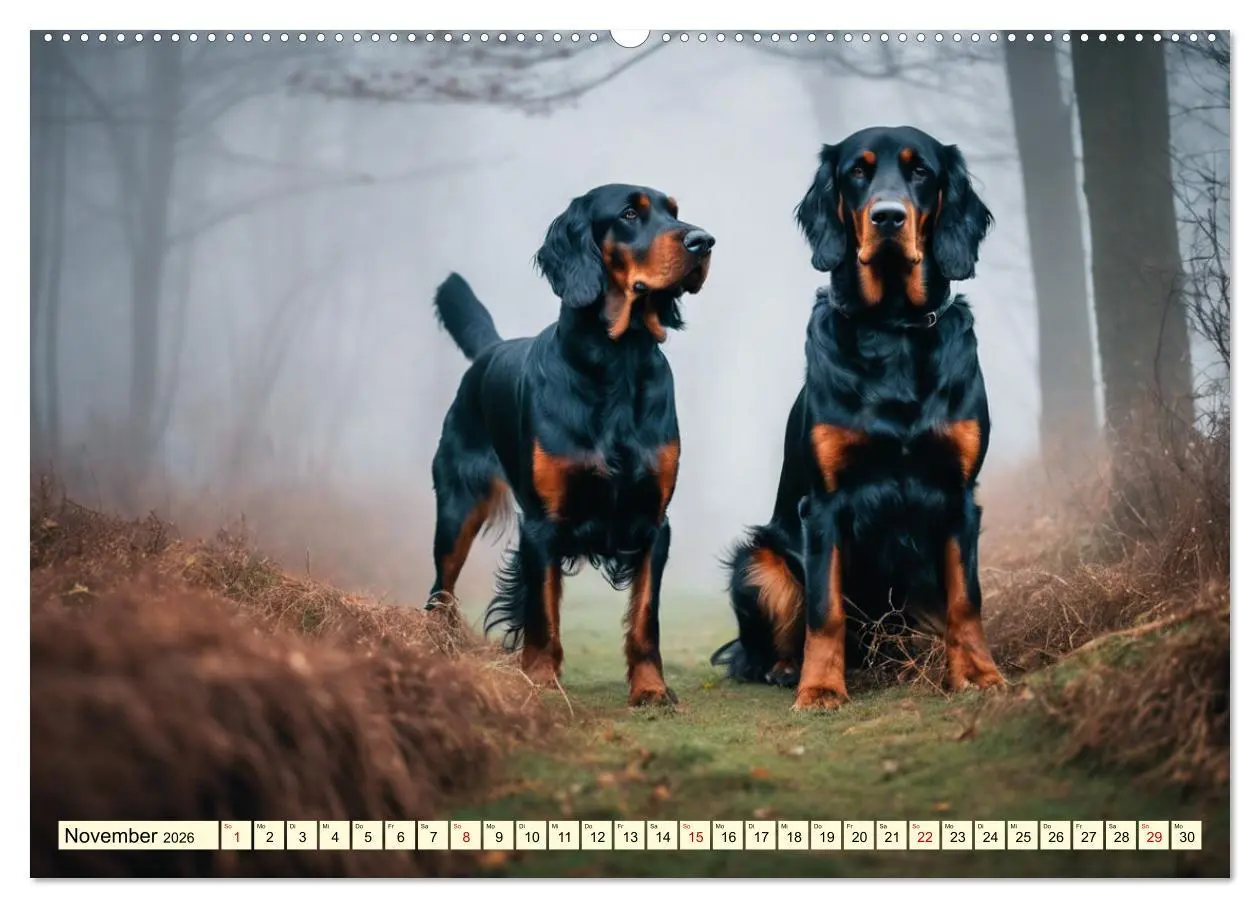The image size is (1260, 908).
Task: Select date 16 in the calendar strip
Action: (x=727, y=836)
